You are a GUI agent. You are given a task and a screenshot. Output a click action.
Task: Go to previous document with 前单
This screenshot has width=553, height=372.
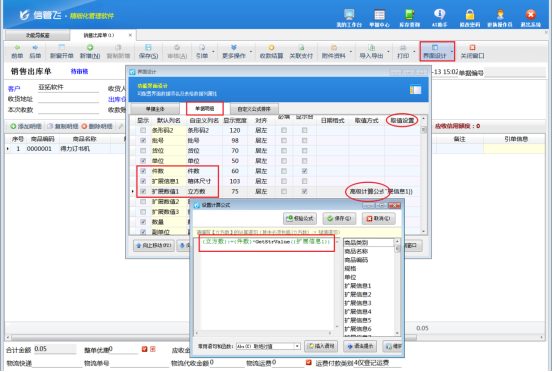pyautogui.click(x=17, y=51)
